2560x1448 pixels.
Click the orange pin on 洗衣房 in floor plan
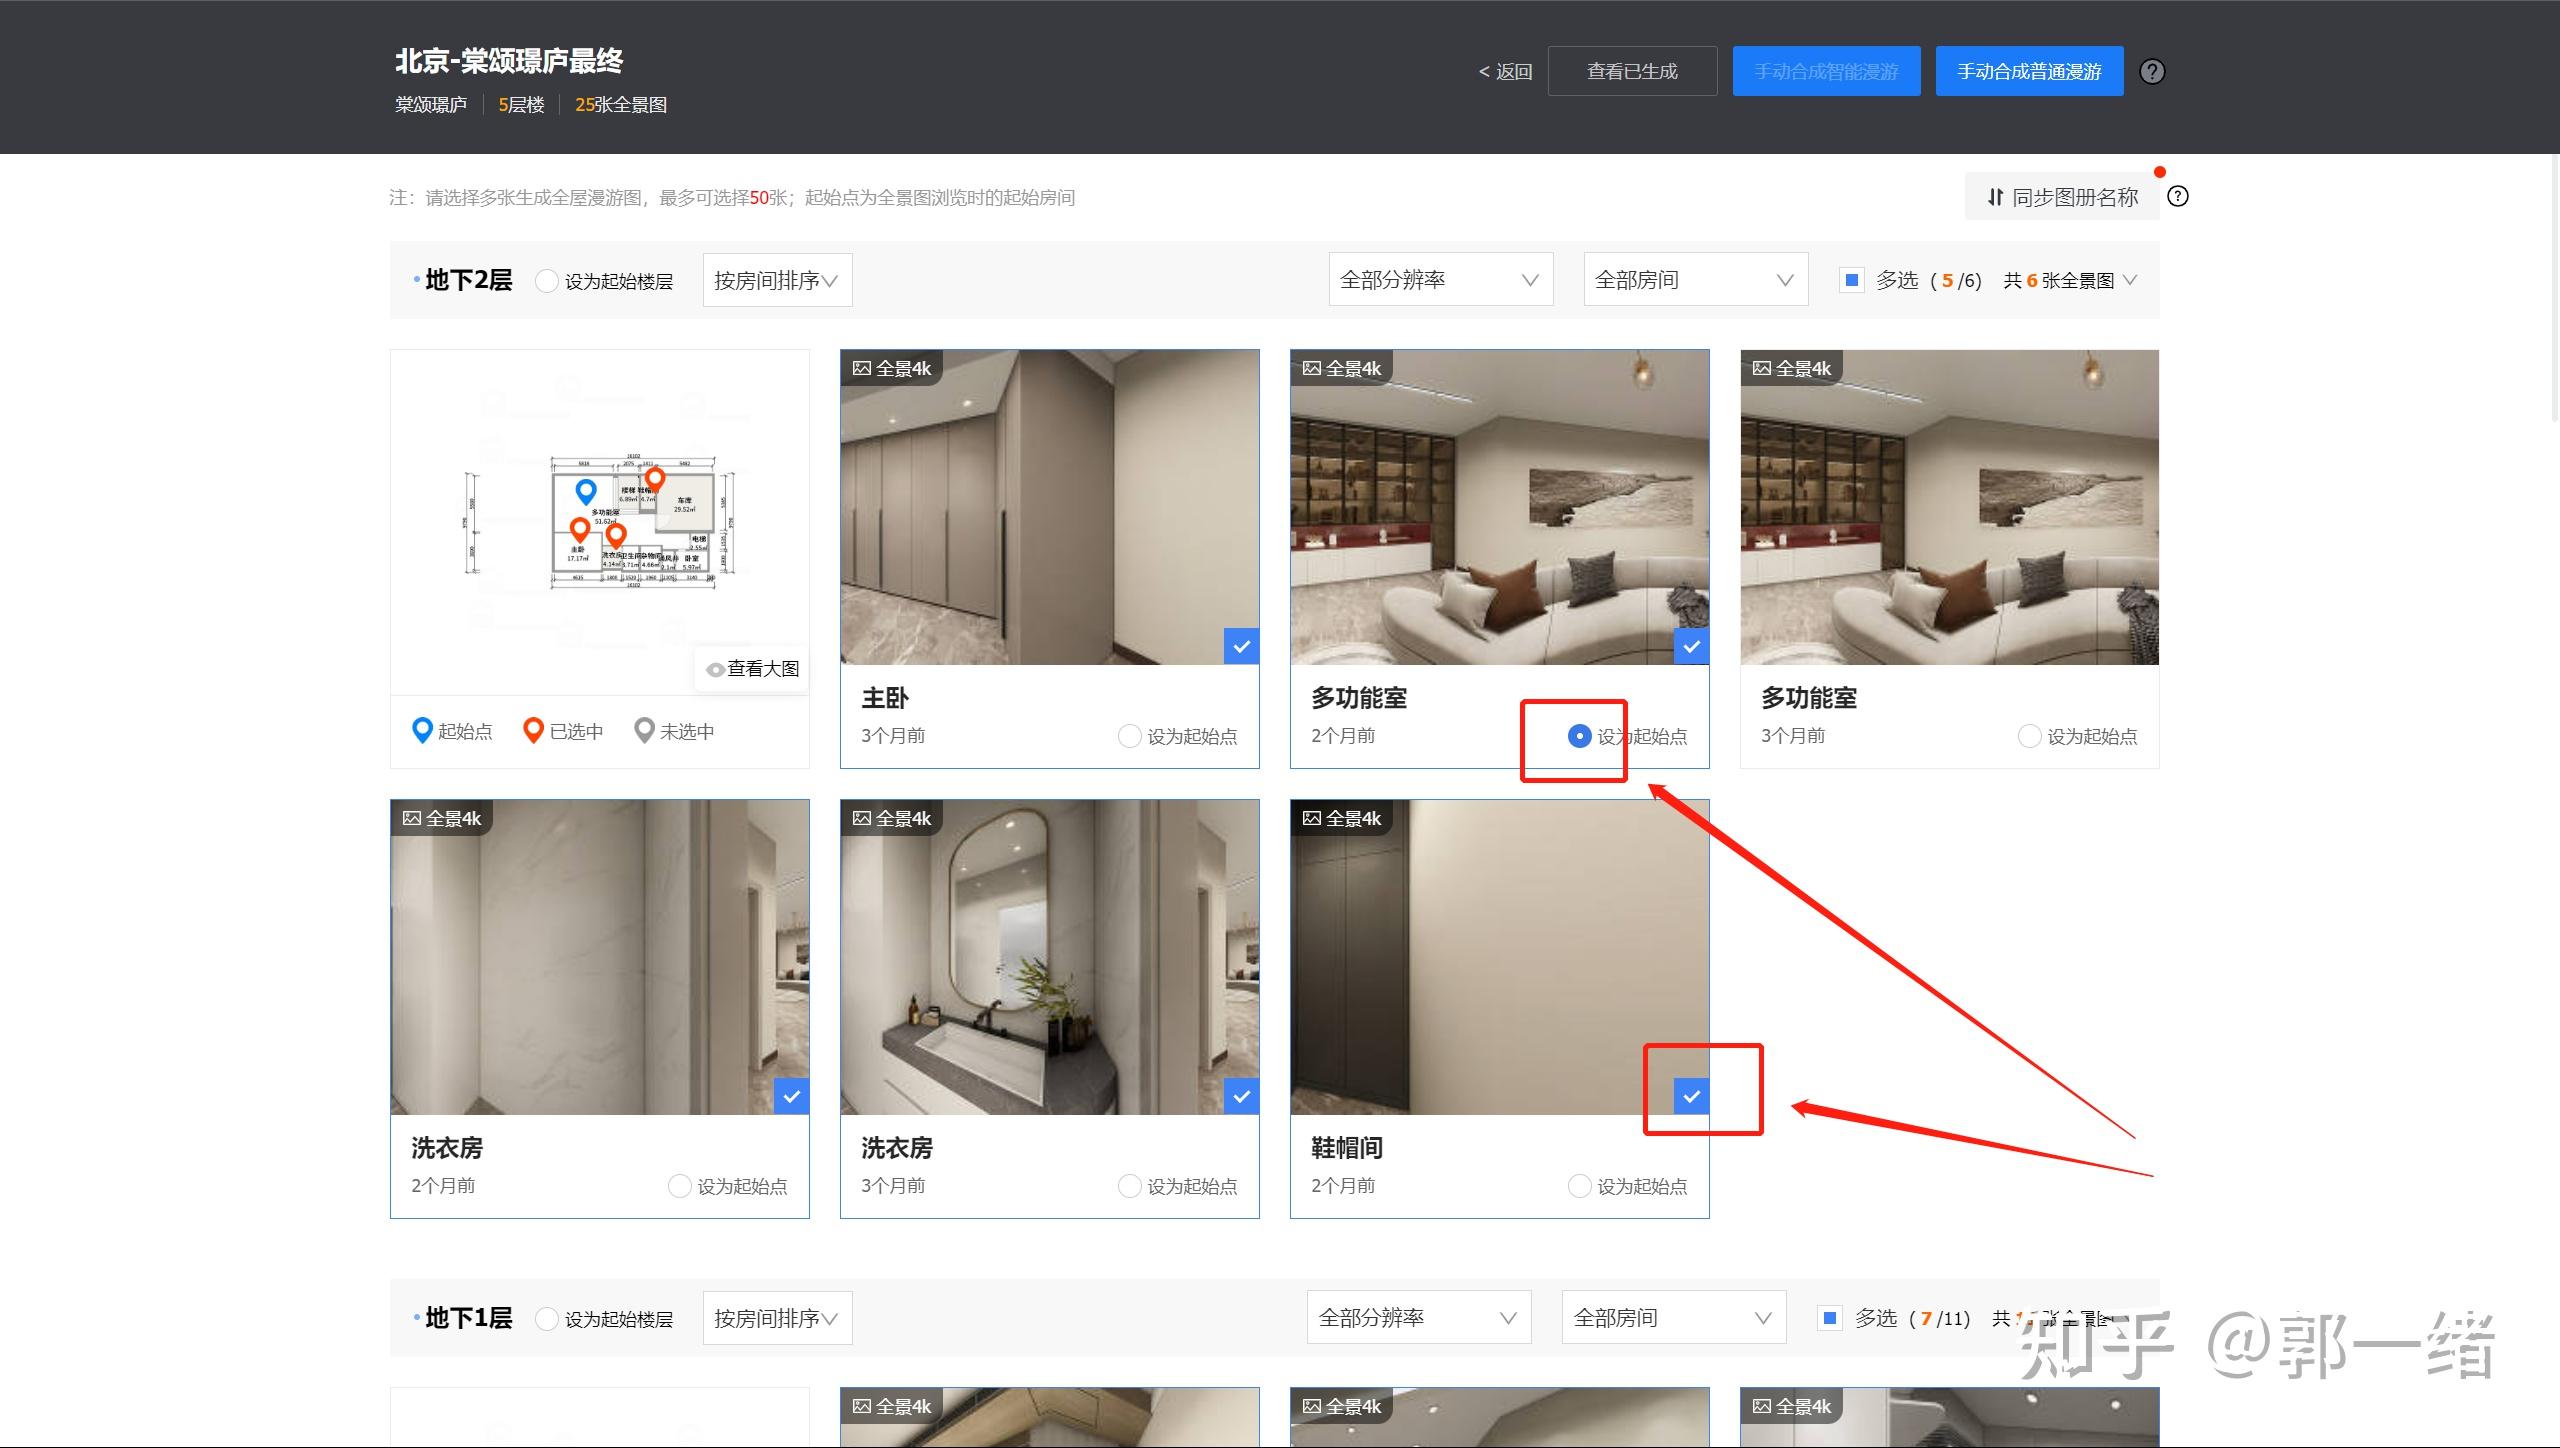coord(616,535)
